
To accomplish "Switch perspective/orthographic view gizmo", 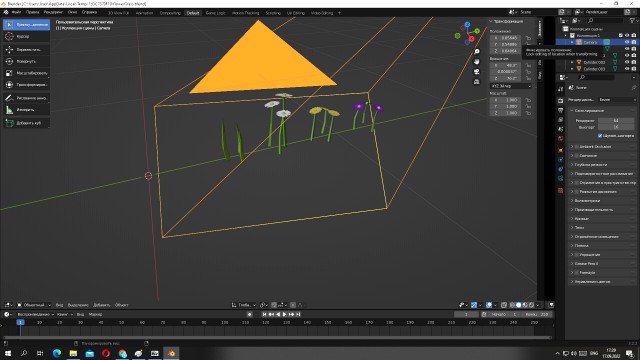I will point(476,82).
